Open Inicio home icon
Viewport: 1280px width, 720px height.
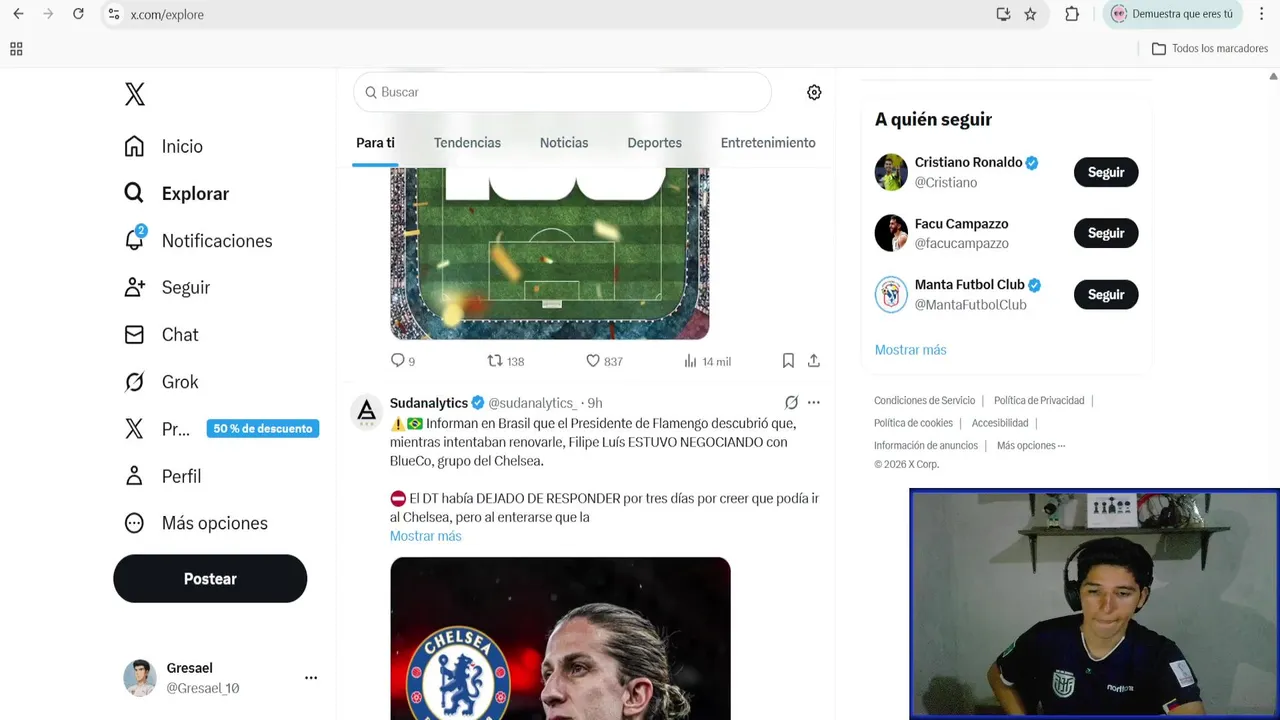pos(134,146)
